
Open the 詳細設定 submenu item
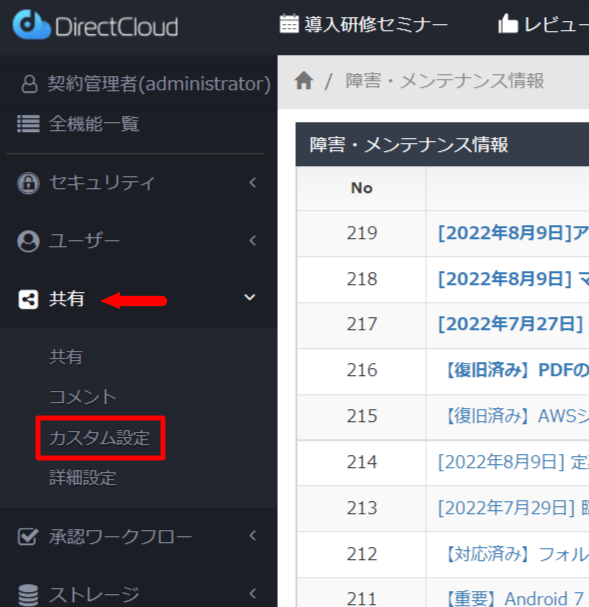[x=83, y=478]
